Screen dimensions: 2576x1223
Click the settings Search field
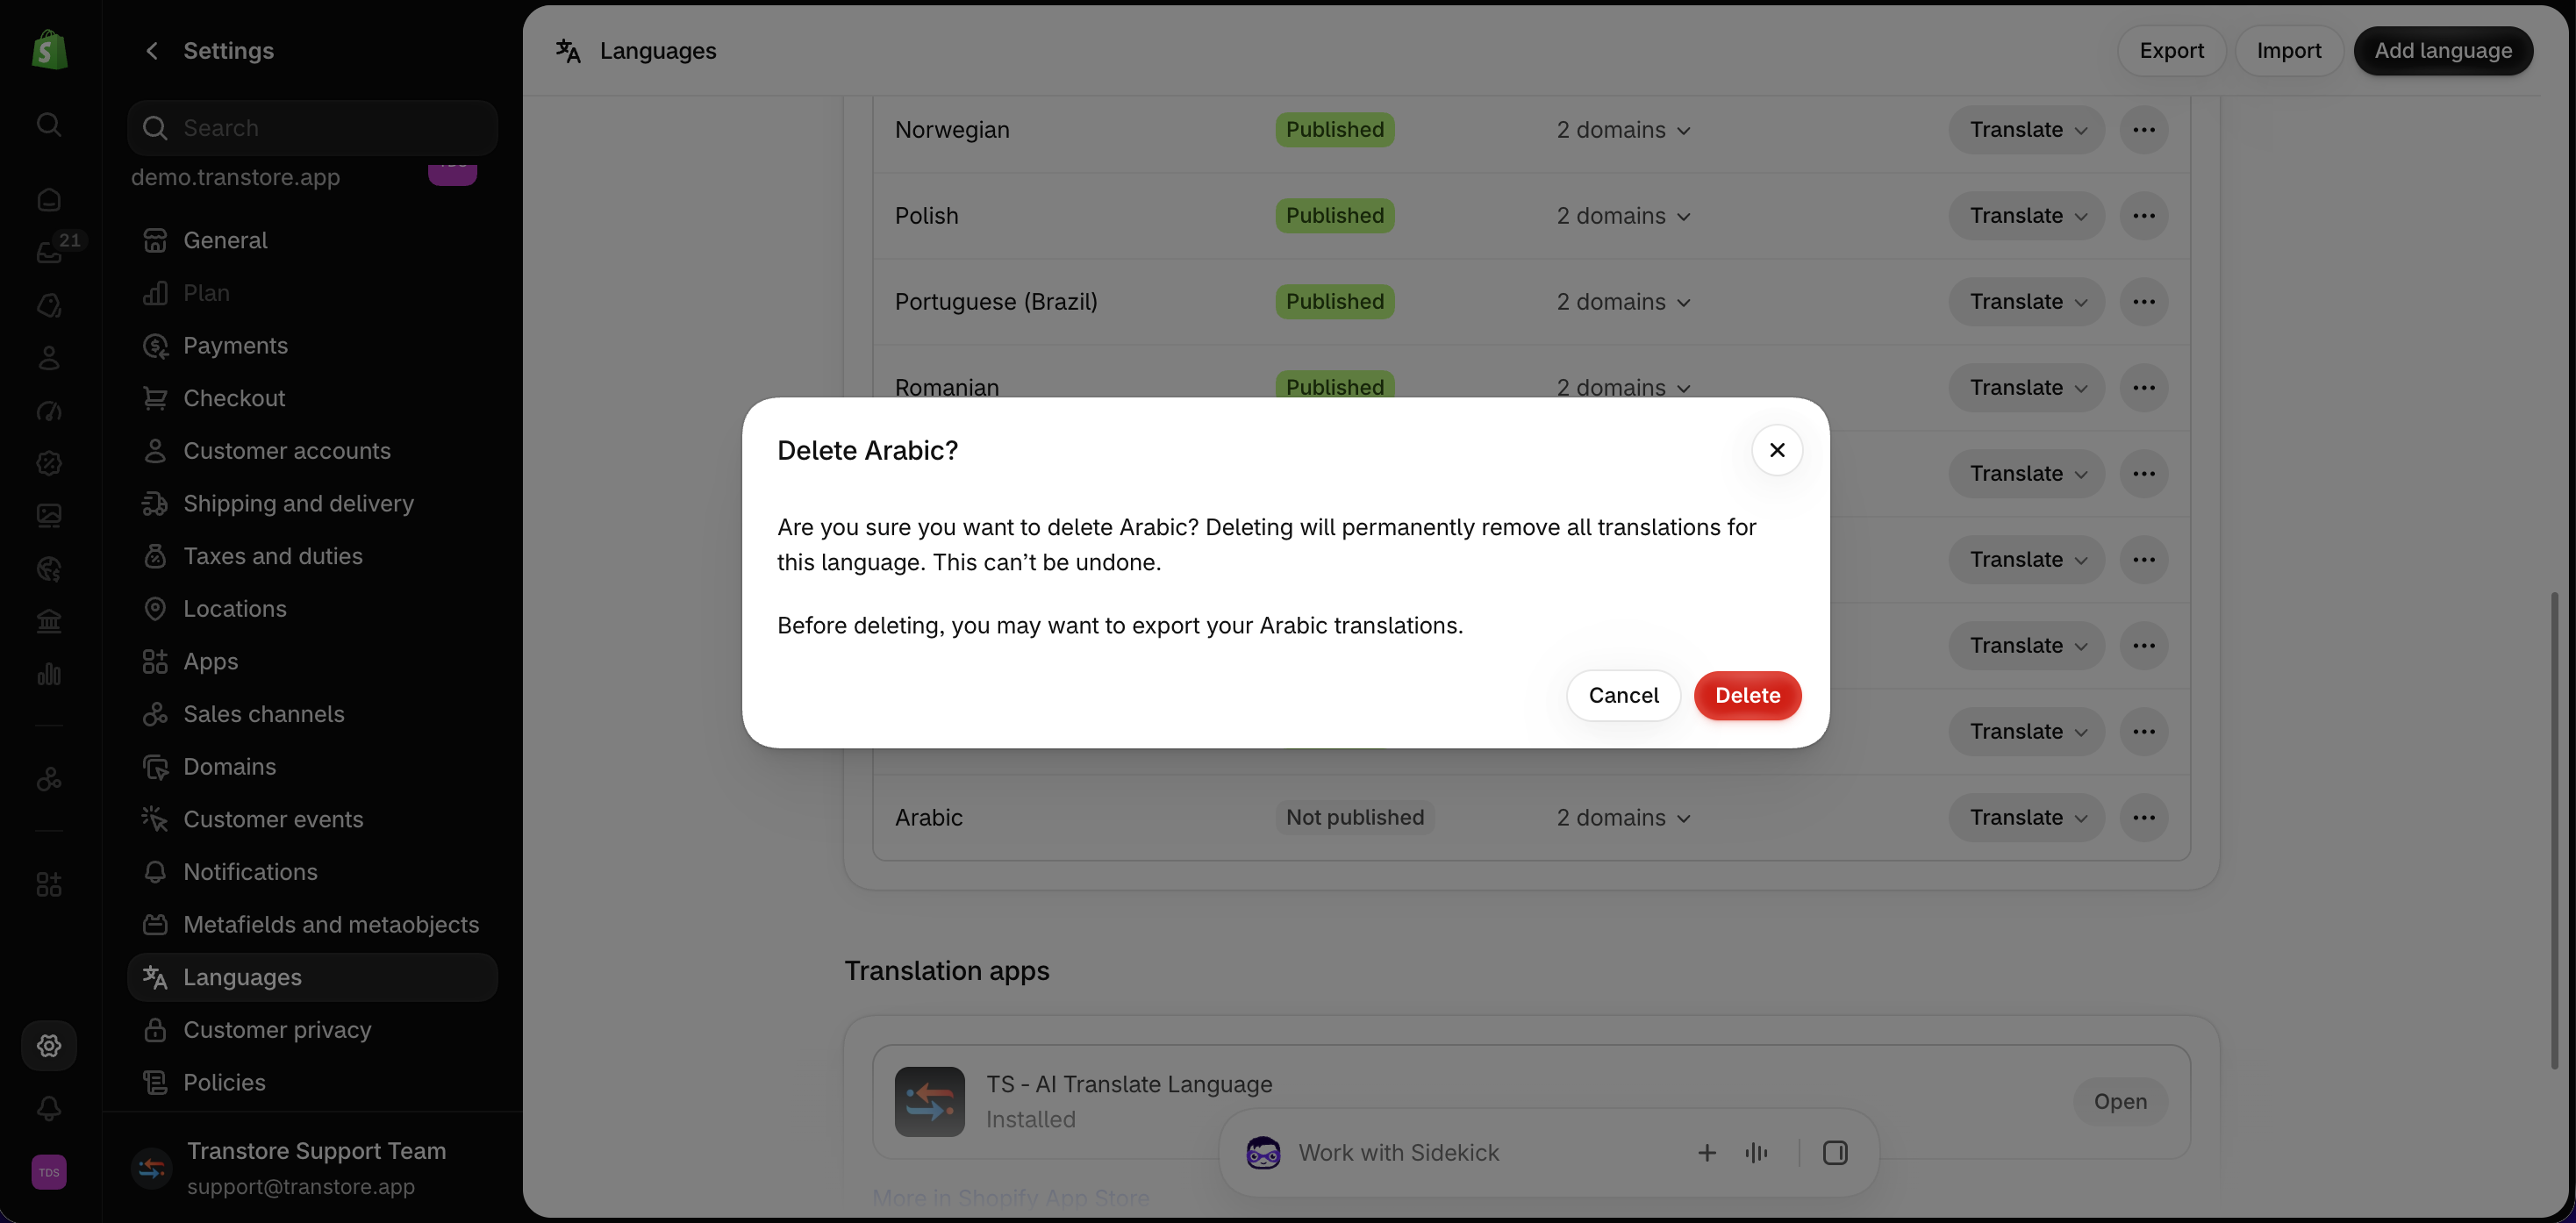312,128
